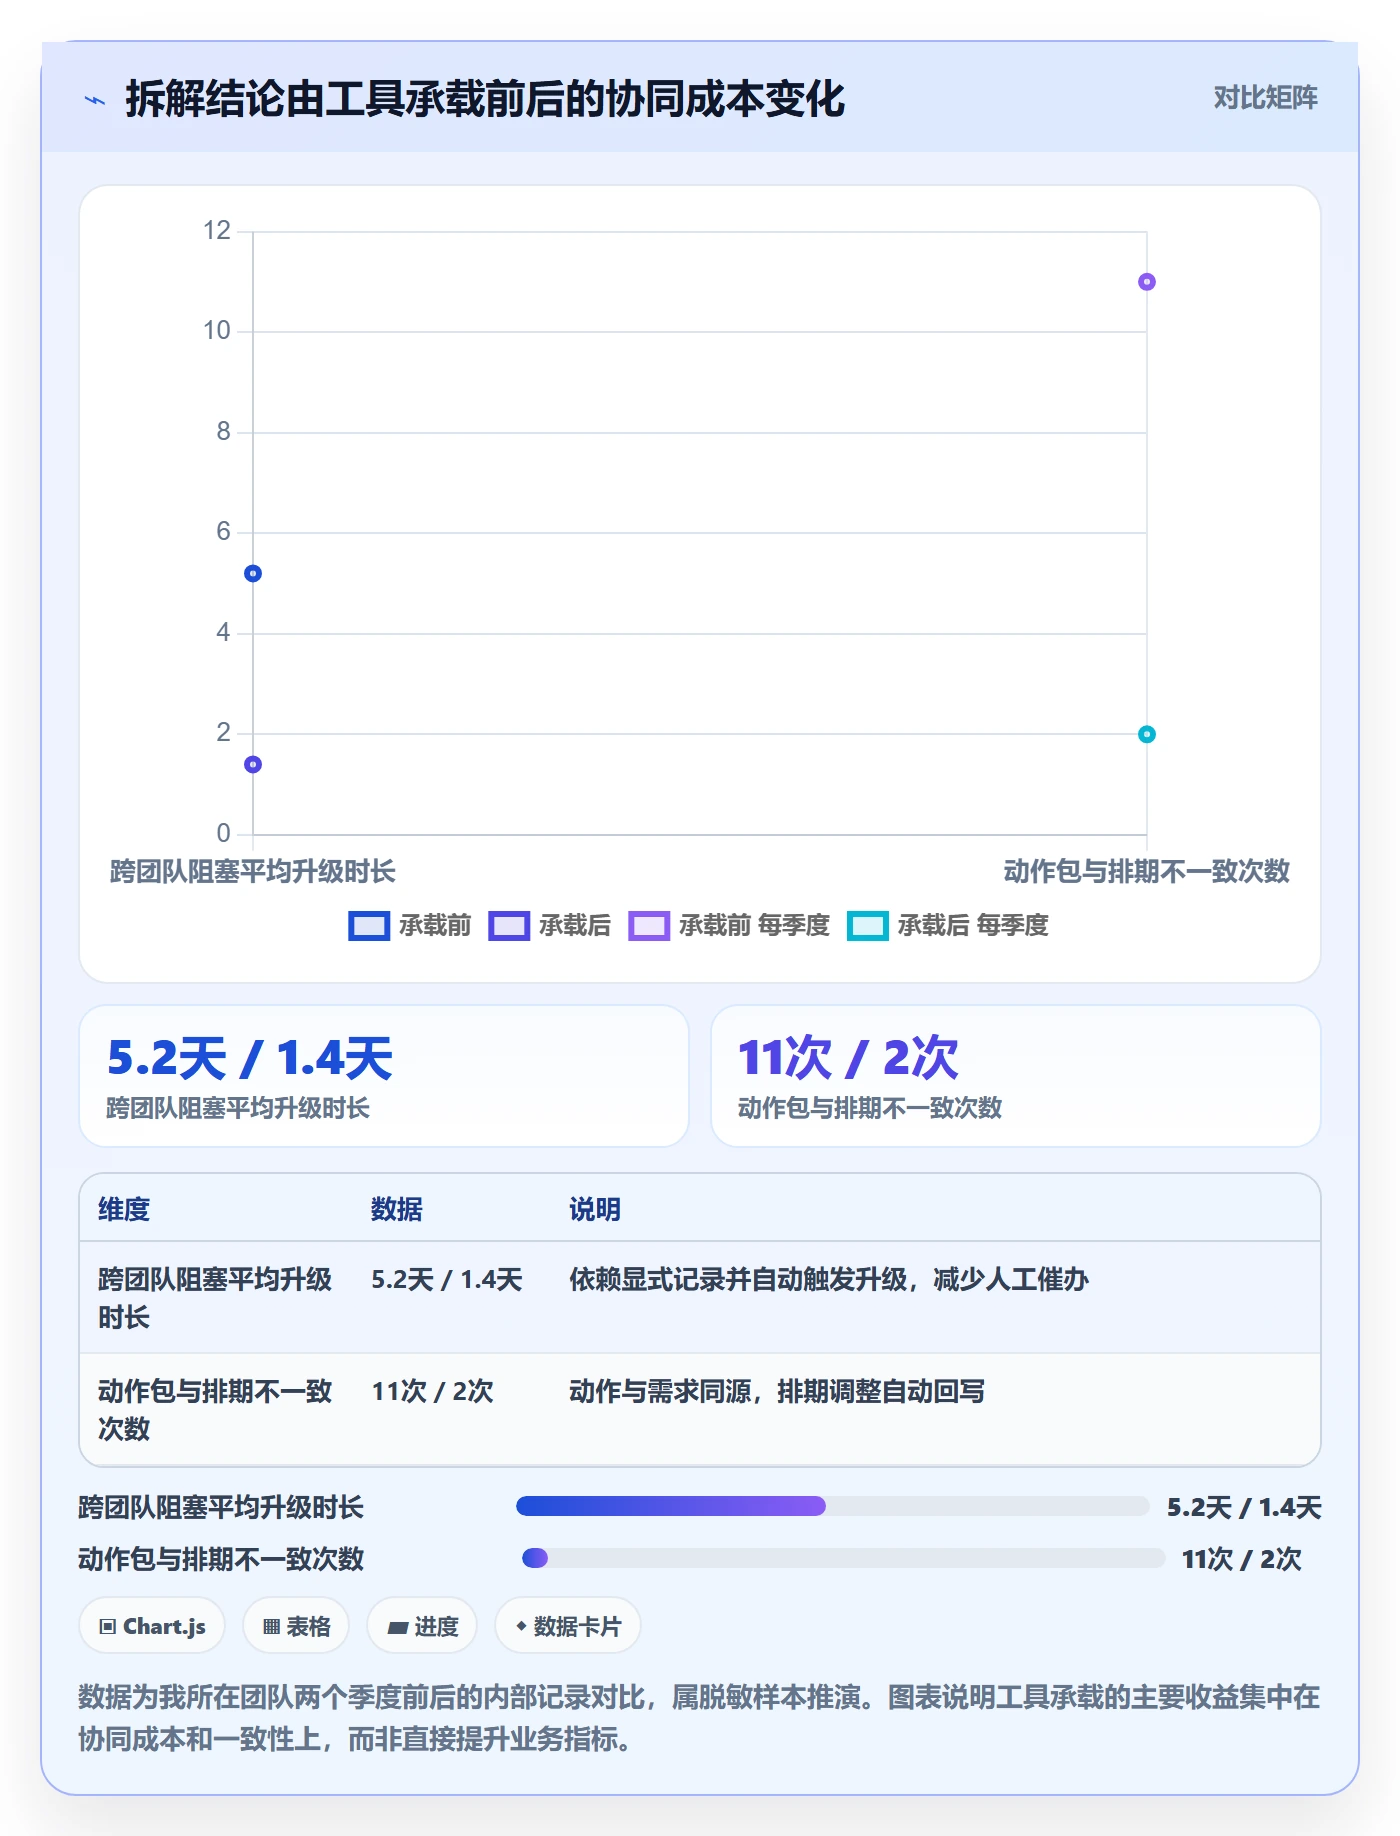Toggle the 承载前 每季度 legend item

point(729,926)
